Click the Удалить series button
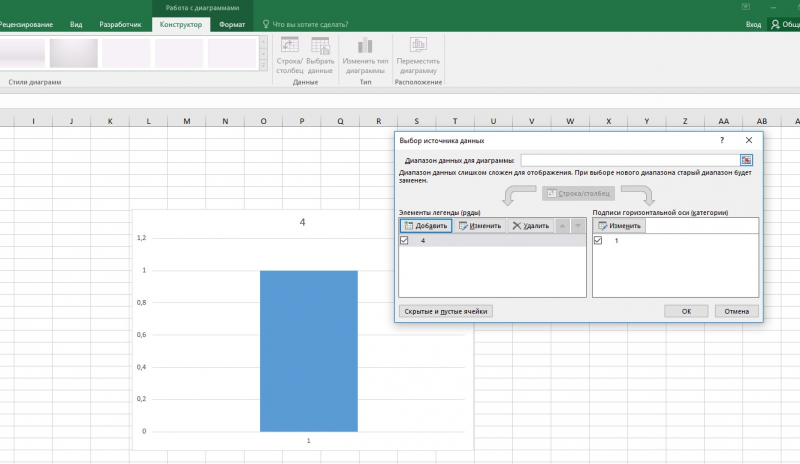The width and height of the screenshot is (800, 464). 531,226
